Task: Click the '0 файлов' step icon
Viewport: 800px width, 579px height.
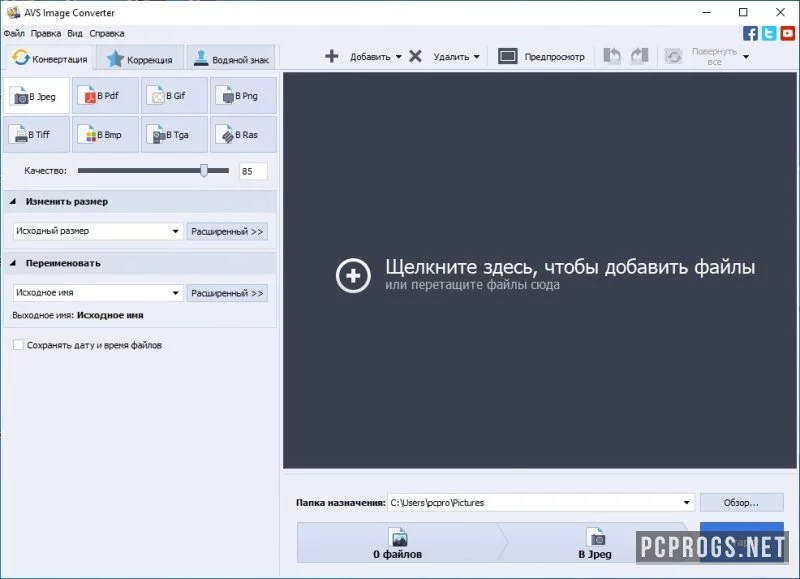Action: (x=398, y=537)
